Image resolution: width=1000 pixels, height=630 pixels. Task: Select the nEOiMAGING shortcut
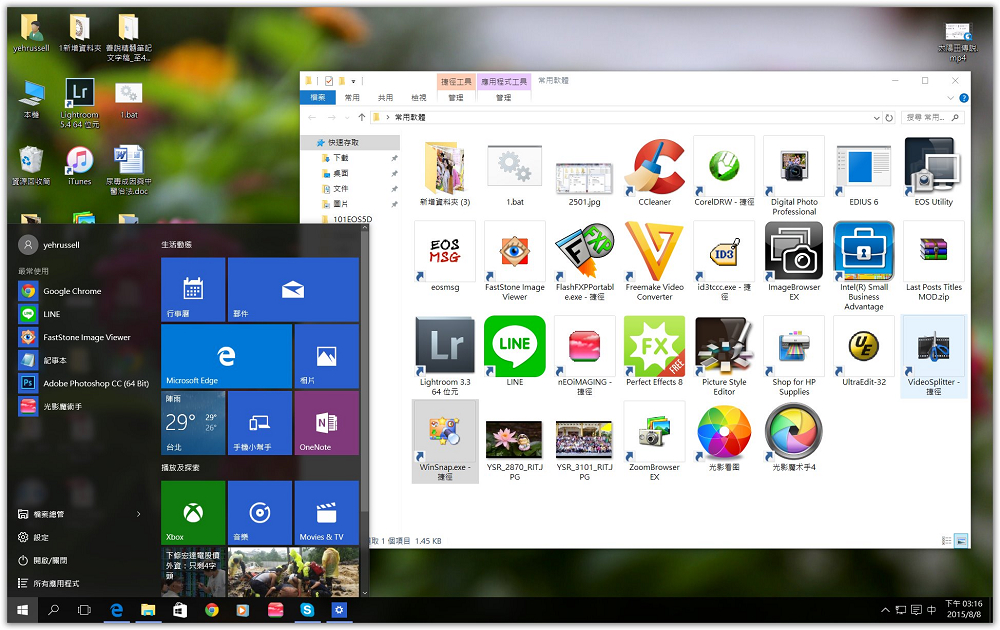tap(584, 356)
